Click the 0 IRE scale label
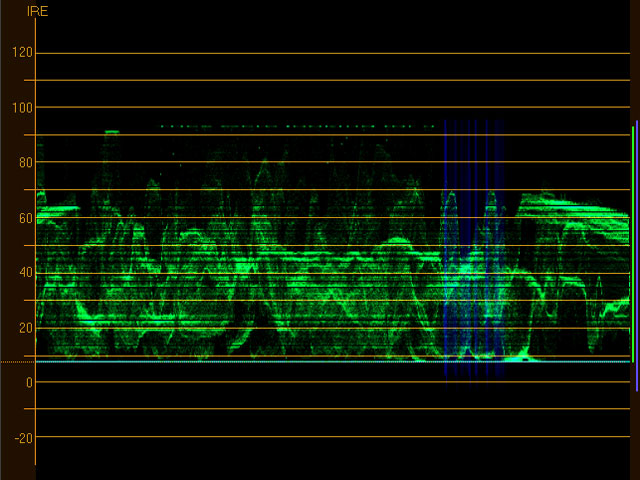This screenshot has height=480, width=640. coord(29,382)
